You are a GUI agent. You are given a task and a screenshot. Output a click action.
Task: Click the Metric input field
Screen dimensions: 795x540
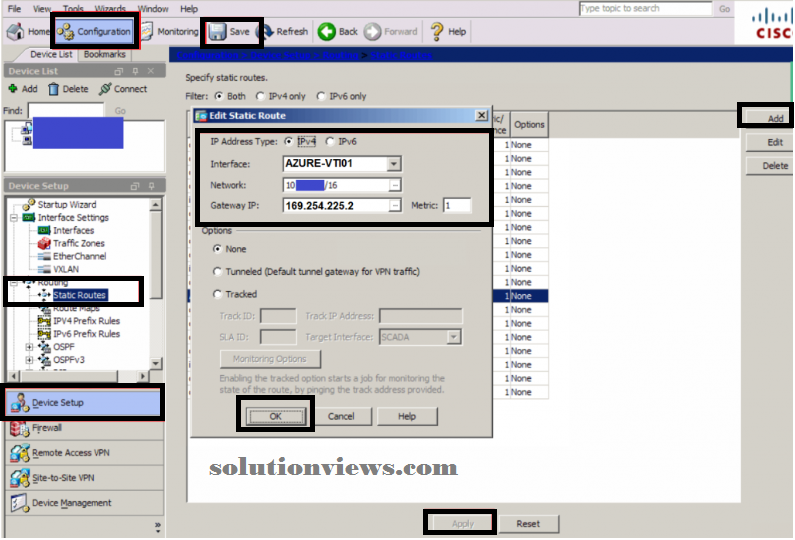click(x=457, y=205)
